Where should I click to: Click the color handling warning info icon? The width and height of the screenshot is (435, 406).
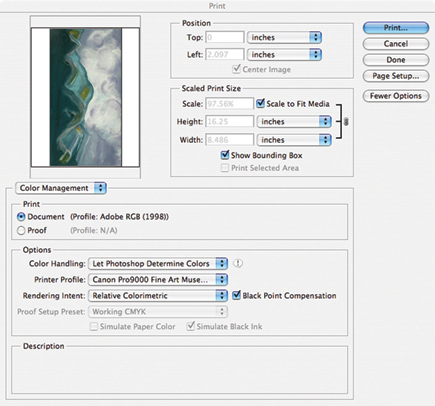(238, 263)
